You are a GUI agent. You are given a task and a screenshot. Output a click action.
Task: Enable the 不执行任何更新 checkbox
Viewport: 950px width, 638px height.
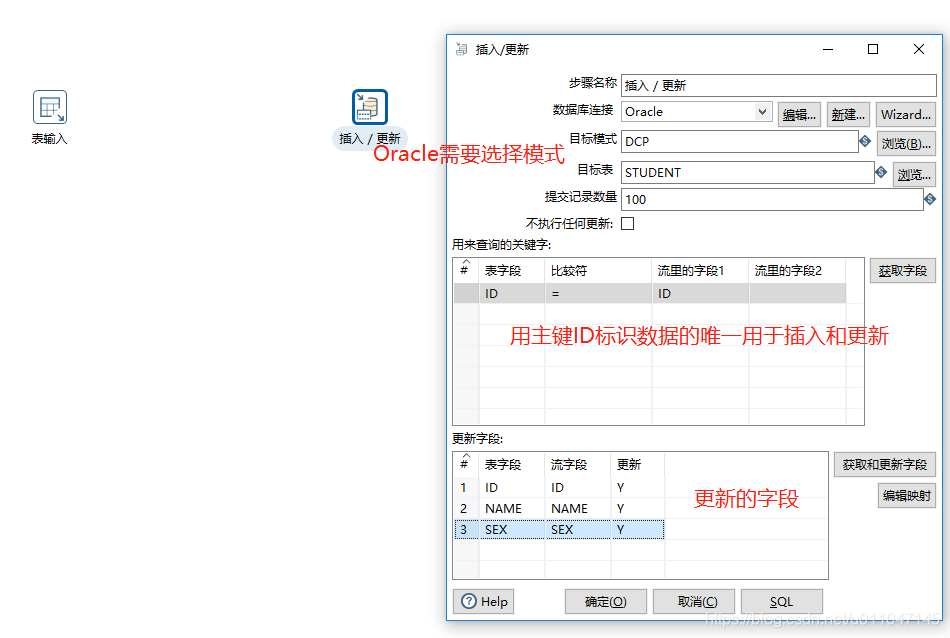click(x=629, y=222)
